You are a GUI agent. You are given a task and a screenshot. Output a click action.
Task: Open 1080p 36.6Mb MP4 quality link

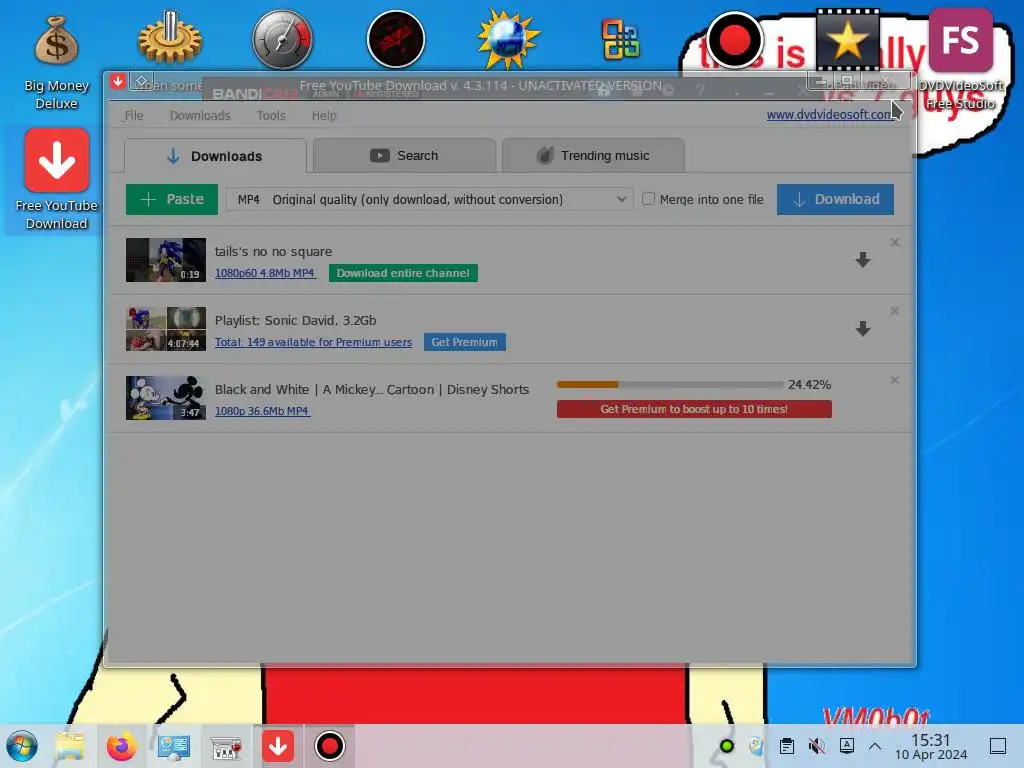[262, 411]
